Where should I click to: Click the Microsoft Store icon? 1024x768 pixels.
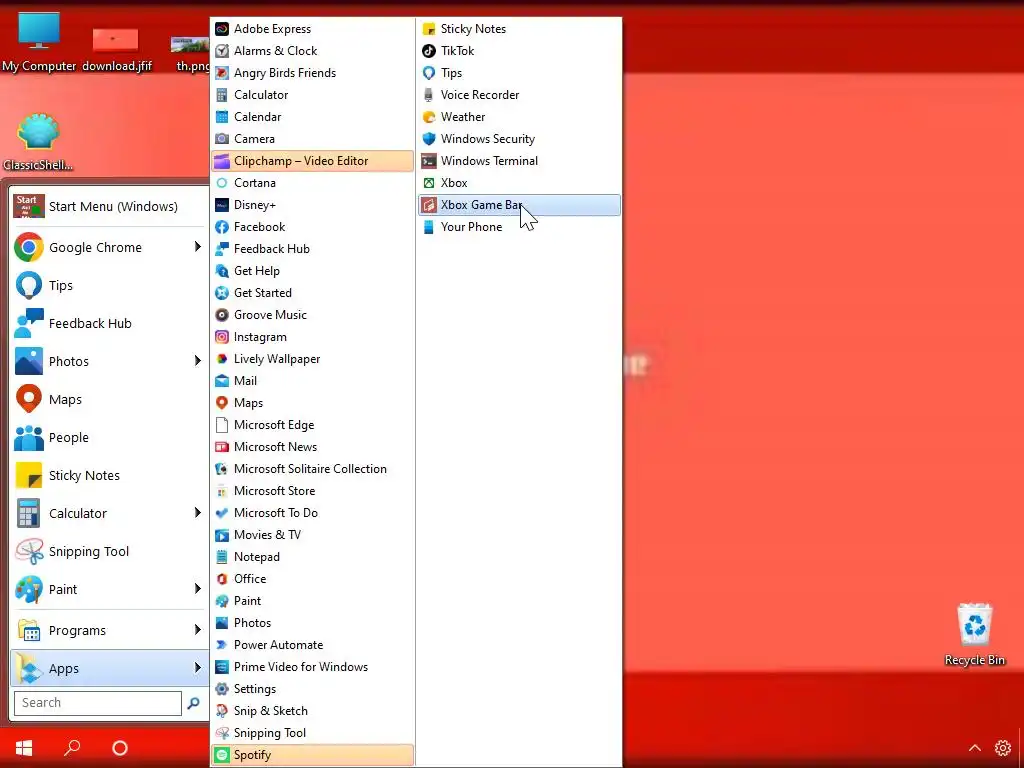(222, 491)
